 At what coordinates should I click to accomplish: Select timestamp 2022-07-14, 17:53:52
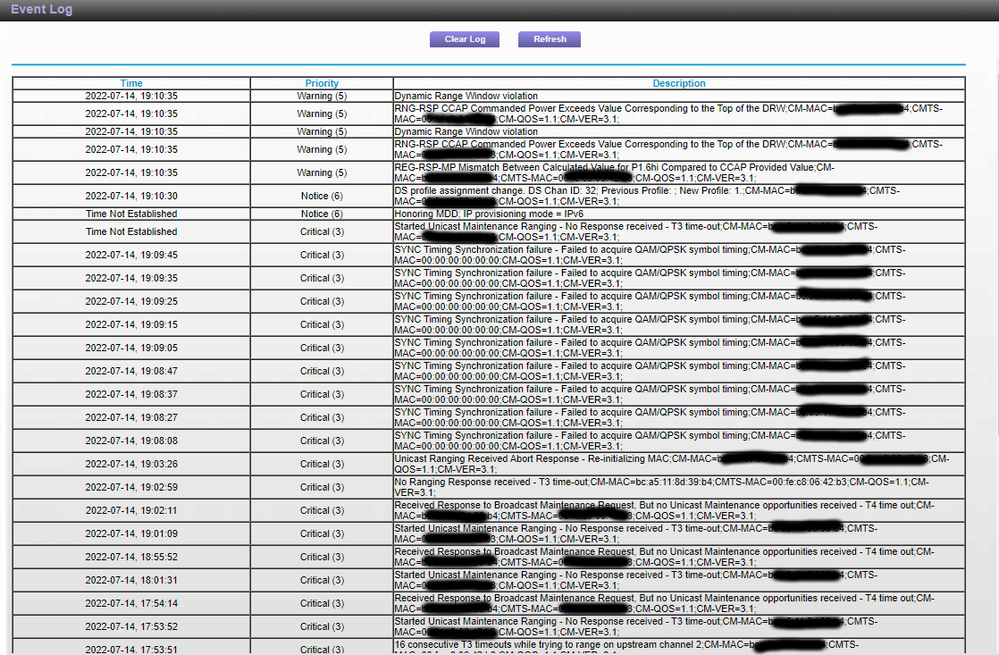(x=131, y=627)
